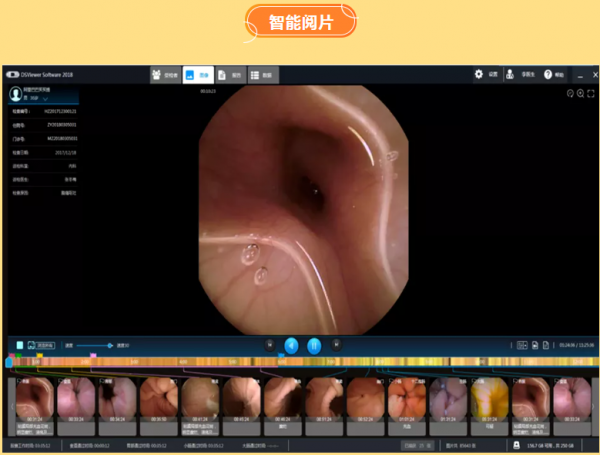
Task: Jump to previous frame button
Action: (269, 344)
